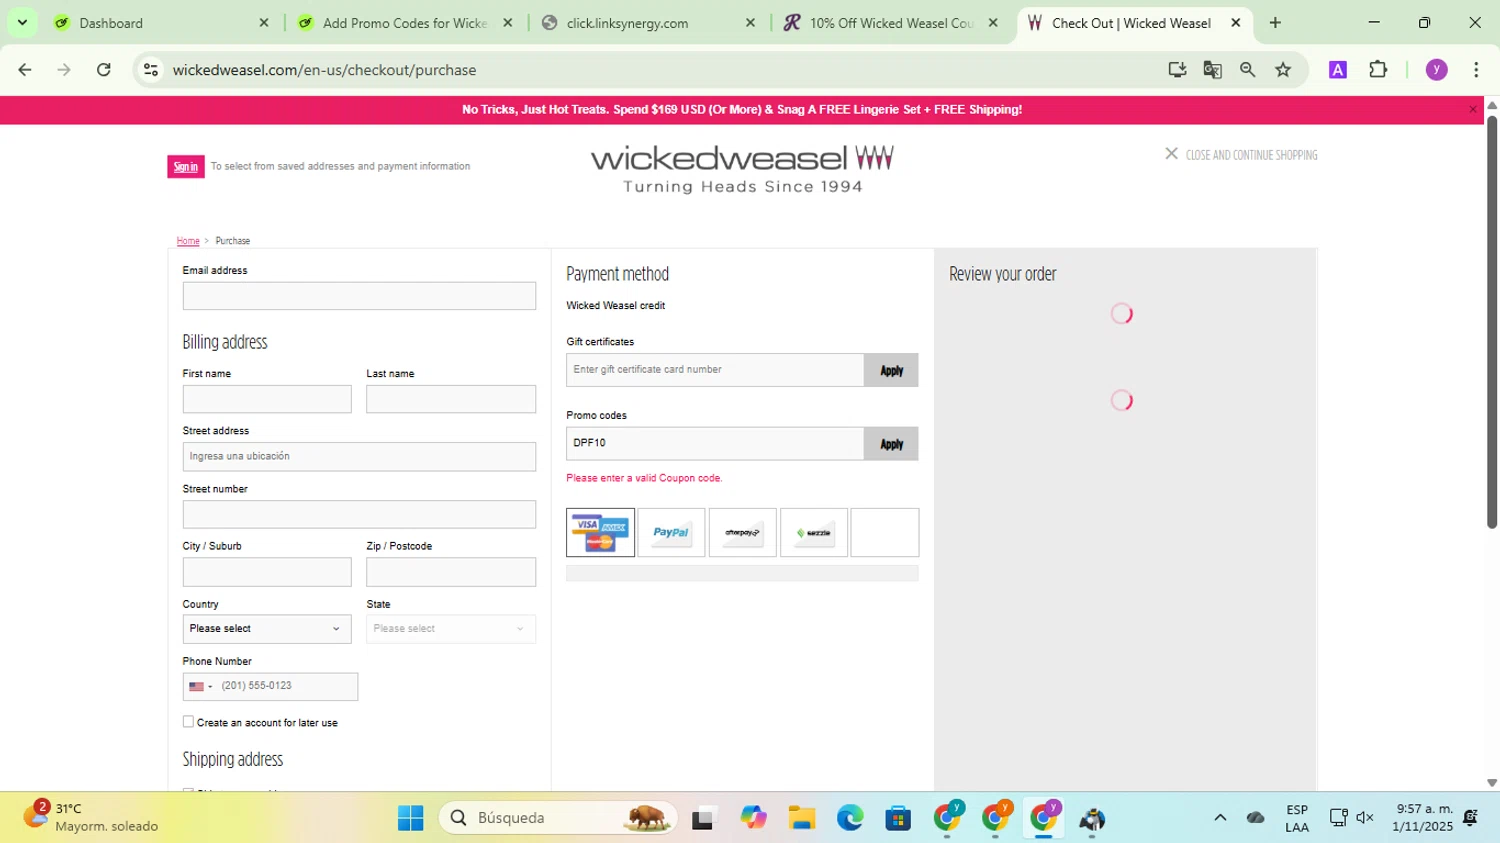Click the First name field
Image resolution: width=1500 pixels, height=843 pixels.
tap(267, 399)
